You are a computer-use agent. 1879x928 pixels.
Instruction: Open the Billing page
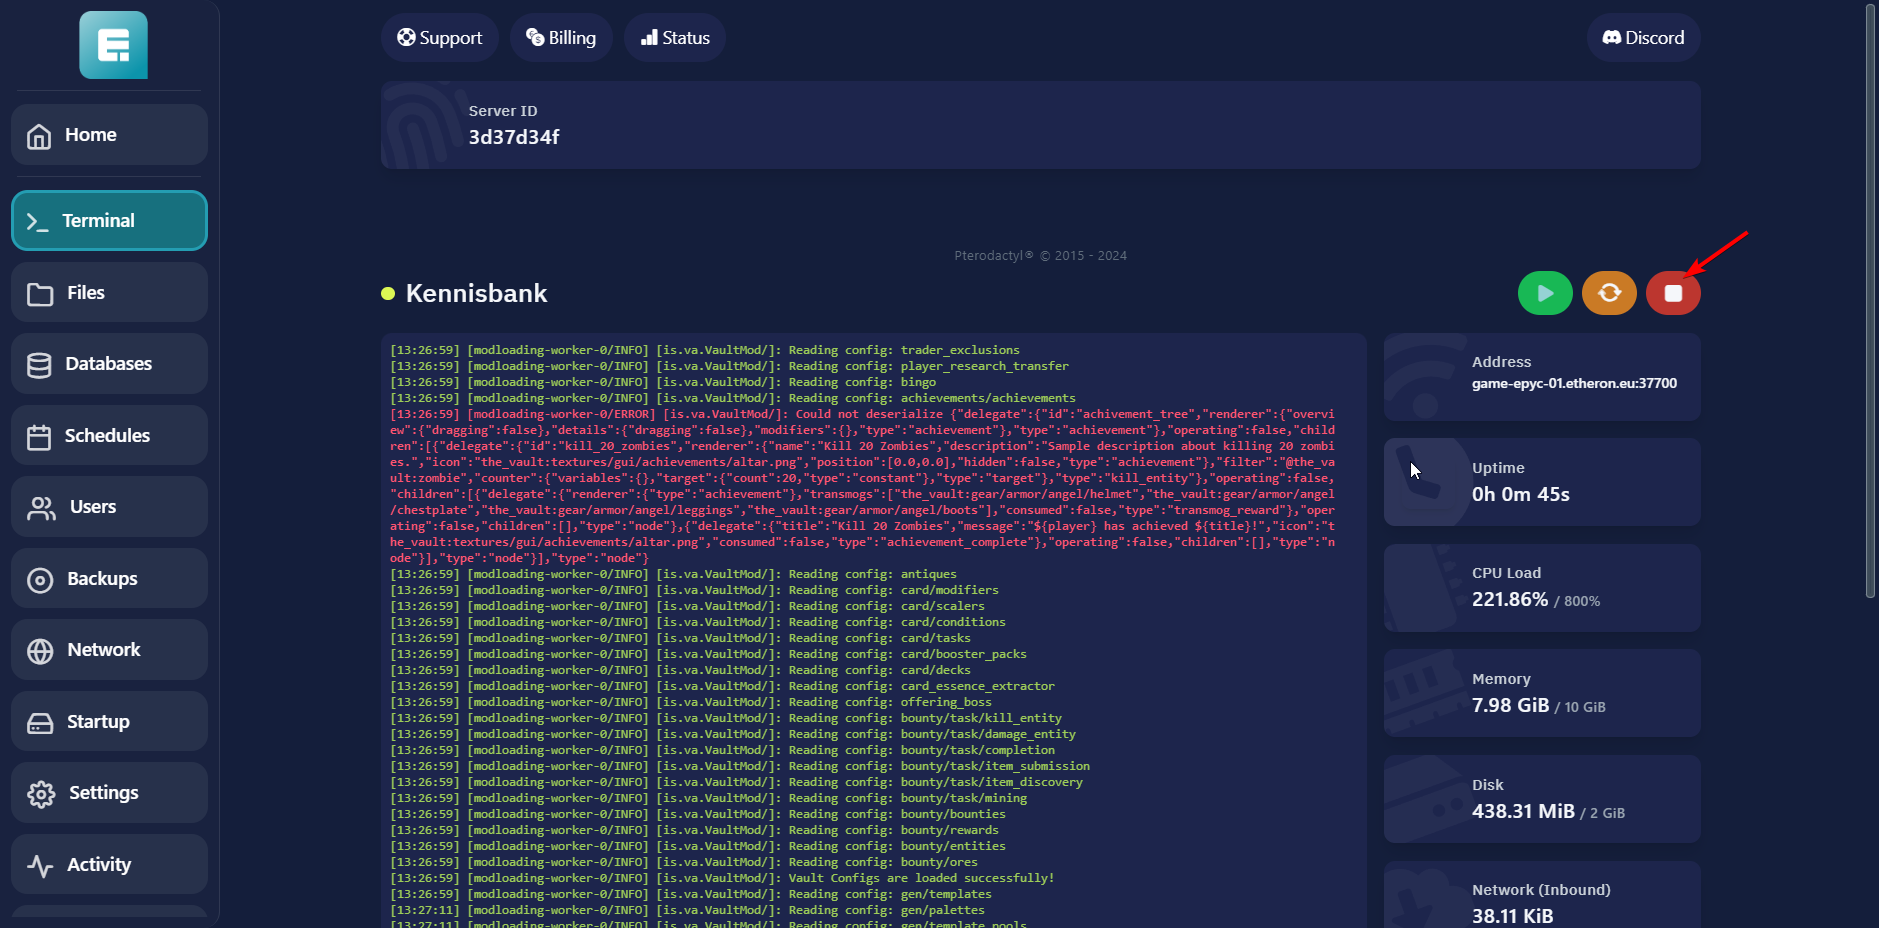[x=561, y=38]
